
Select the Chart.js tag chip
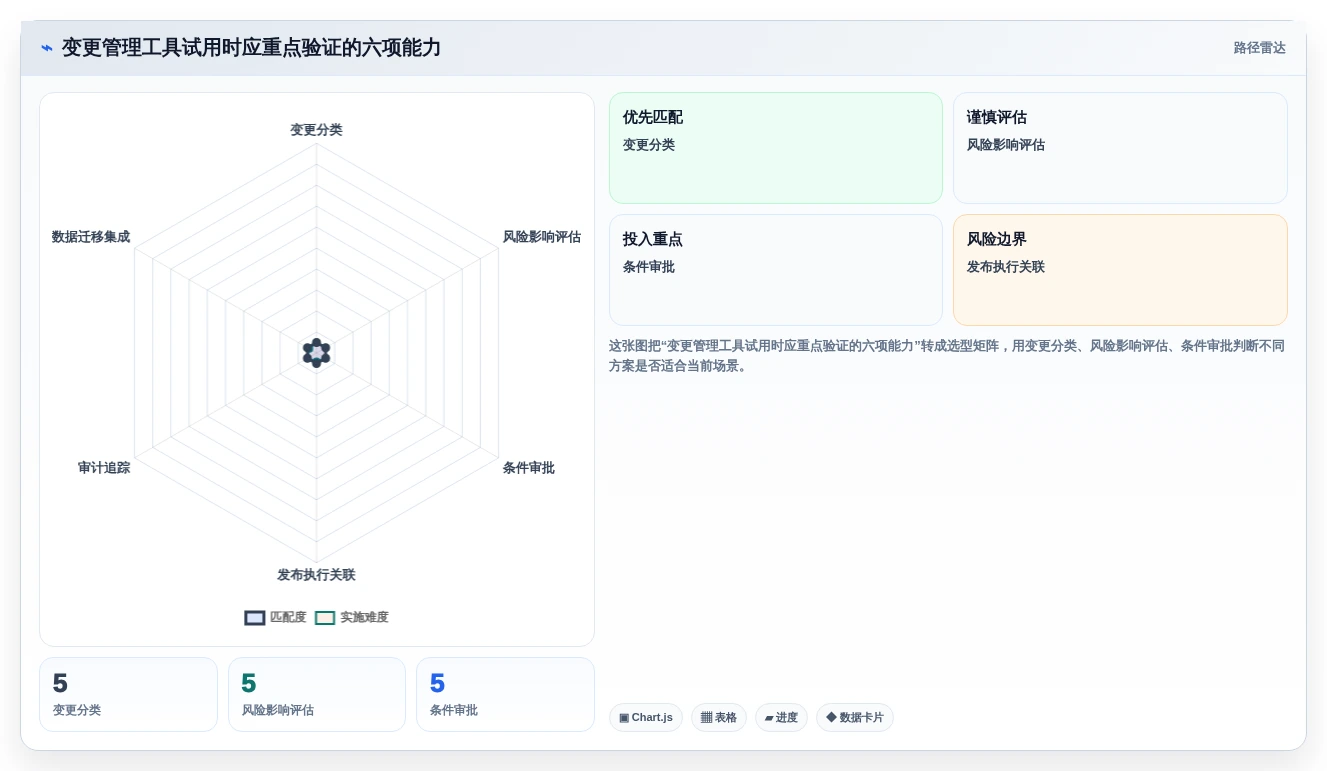pos(646,718)
